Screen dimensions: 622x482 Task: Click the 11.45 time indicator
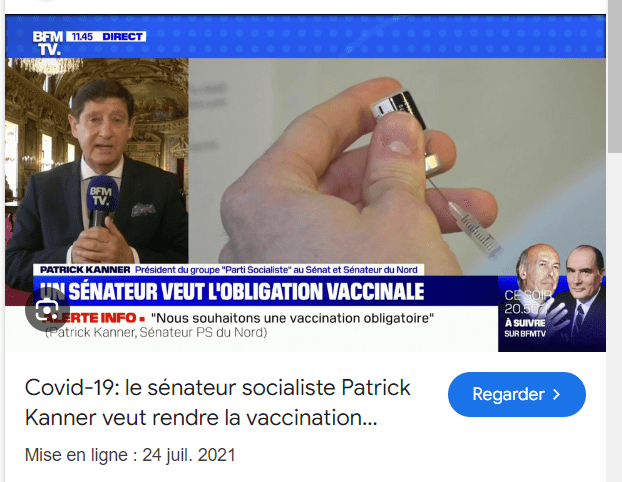(x=82, y=36)
